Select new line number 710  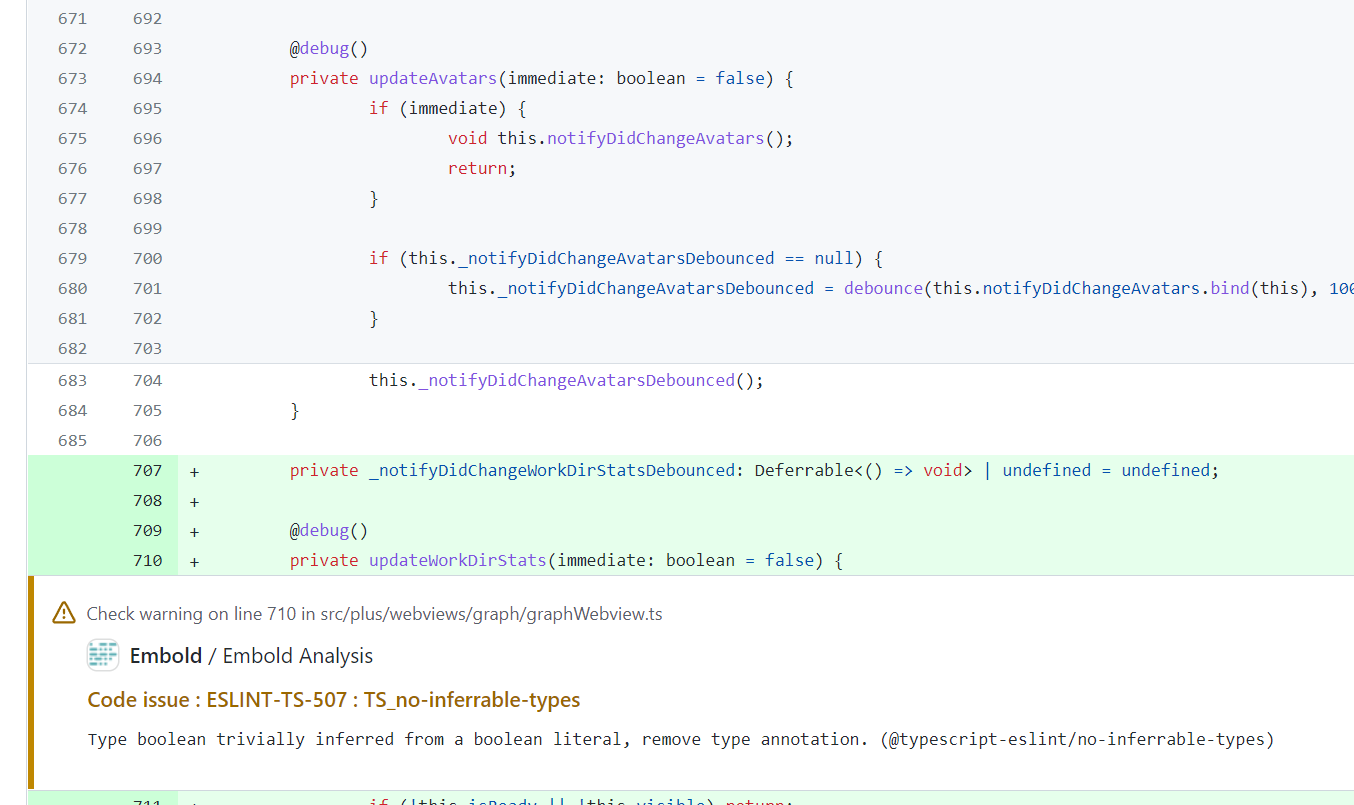click(x=147, y=560)
